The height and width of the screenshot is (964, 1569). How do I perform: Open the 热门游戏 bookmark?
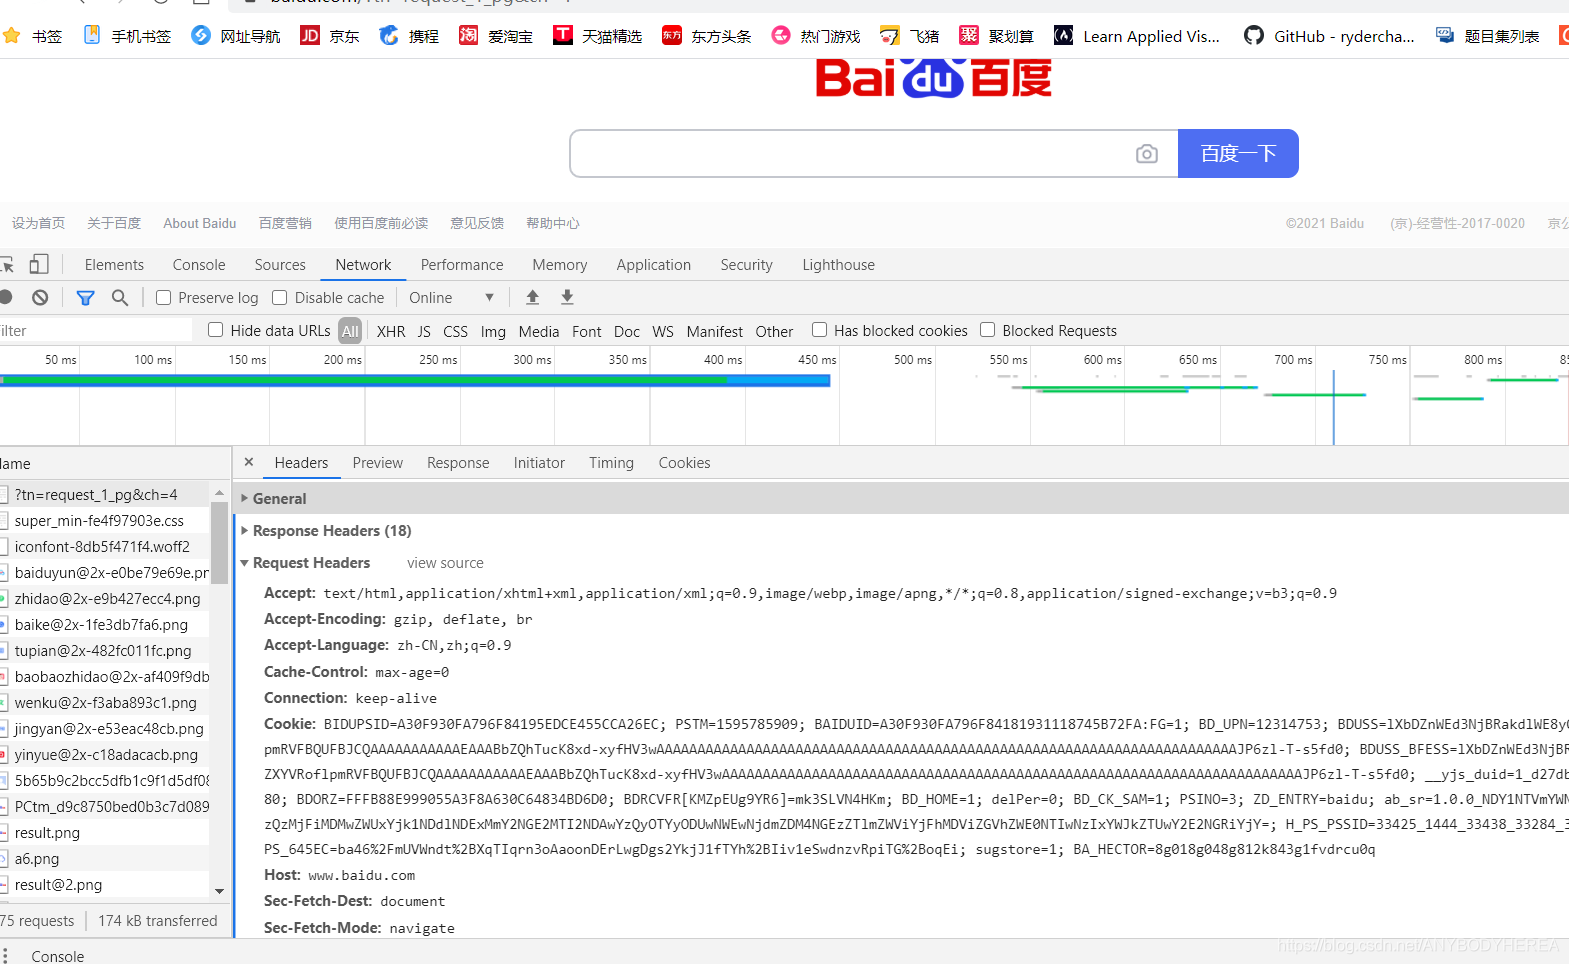pos(816,36)
